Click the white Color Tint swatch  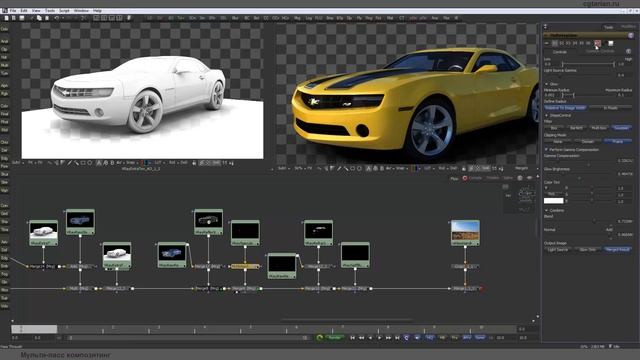(x=553, y=200)
